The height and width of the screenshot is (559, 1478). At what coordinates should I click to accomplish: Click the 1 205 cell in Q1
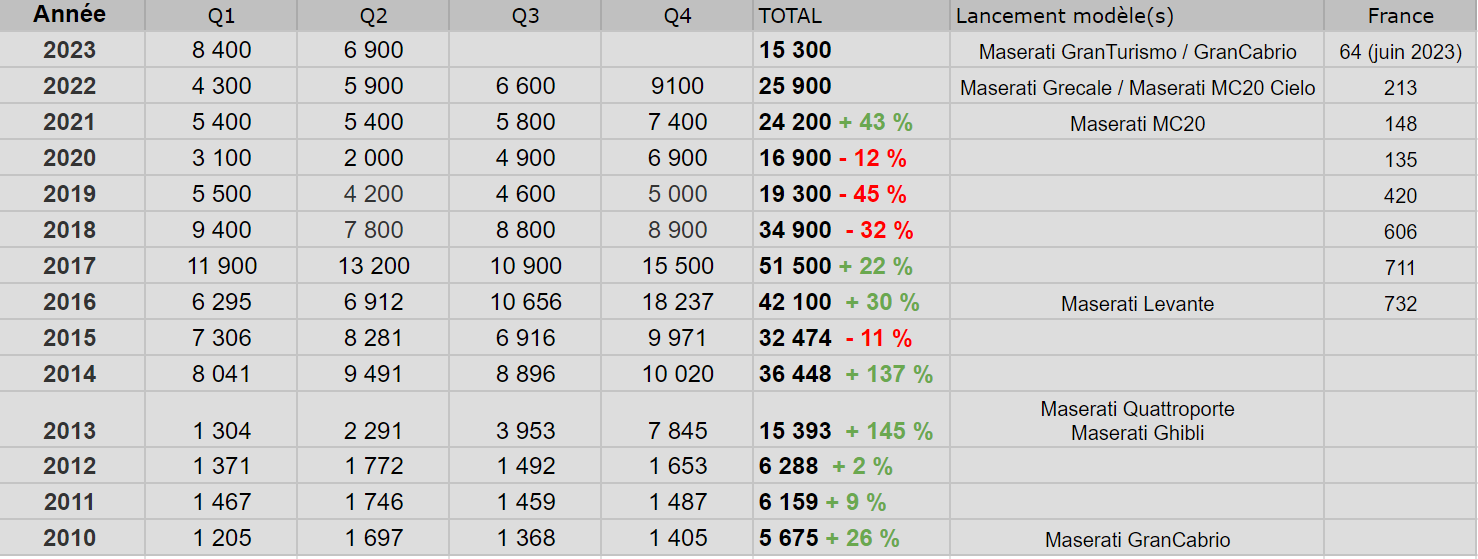(x=221, y=538)
